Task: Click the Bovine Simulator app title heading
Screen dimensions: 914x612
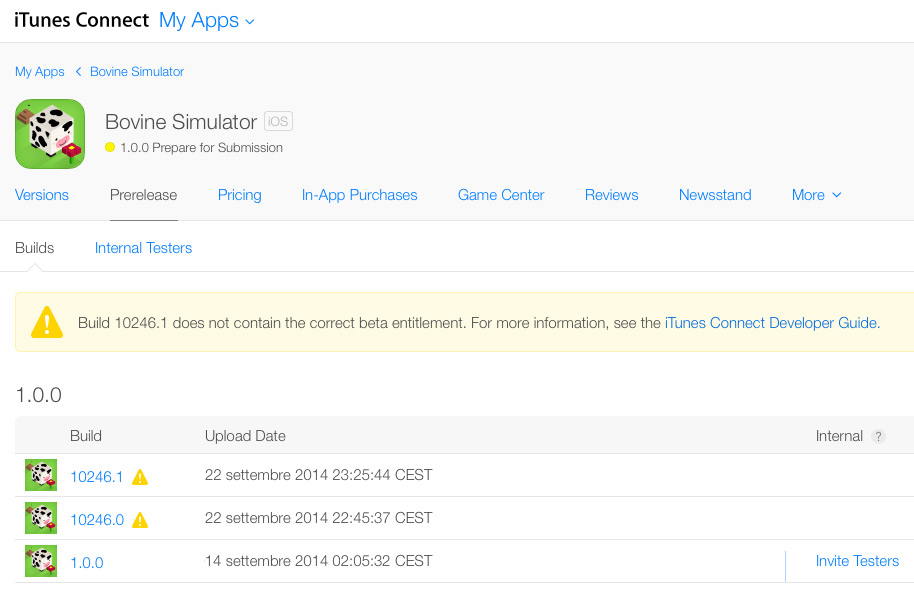Action: pyautogui.click(x=181, y=122)
